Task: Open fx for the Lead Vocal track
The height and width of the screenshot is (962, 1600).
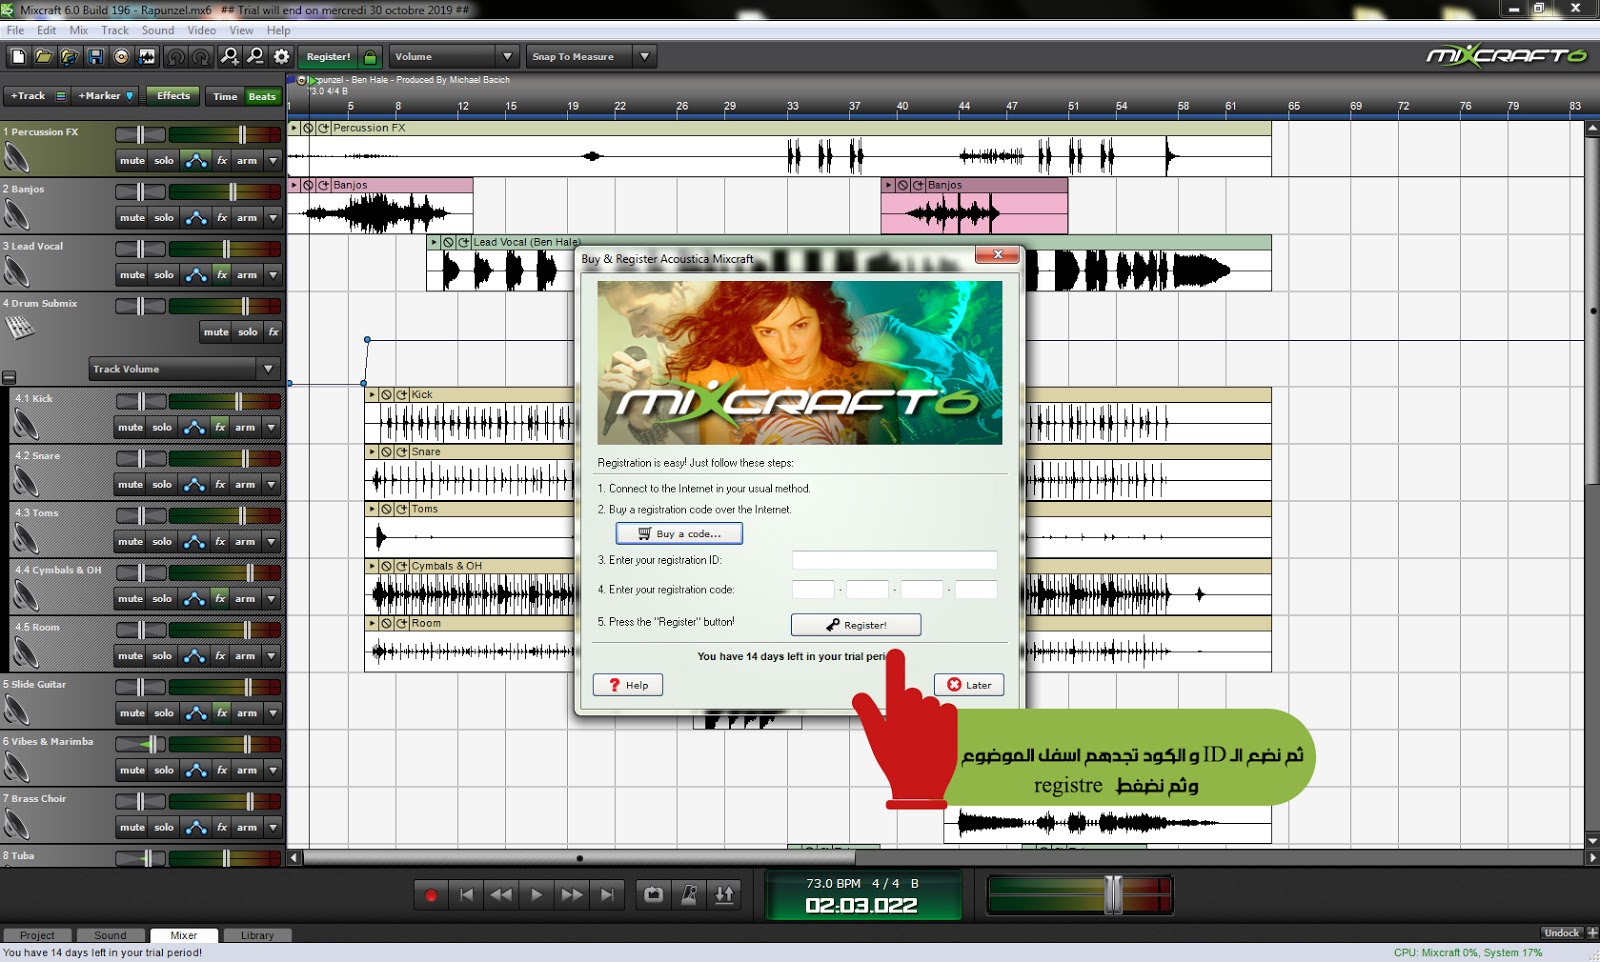Action: [x=222, y=275]
